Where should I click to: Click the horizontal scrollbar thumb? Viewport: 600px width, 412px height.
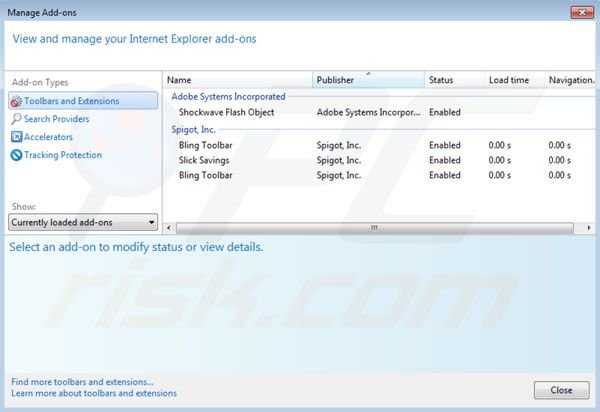(375, 228)
